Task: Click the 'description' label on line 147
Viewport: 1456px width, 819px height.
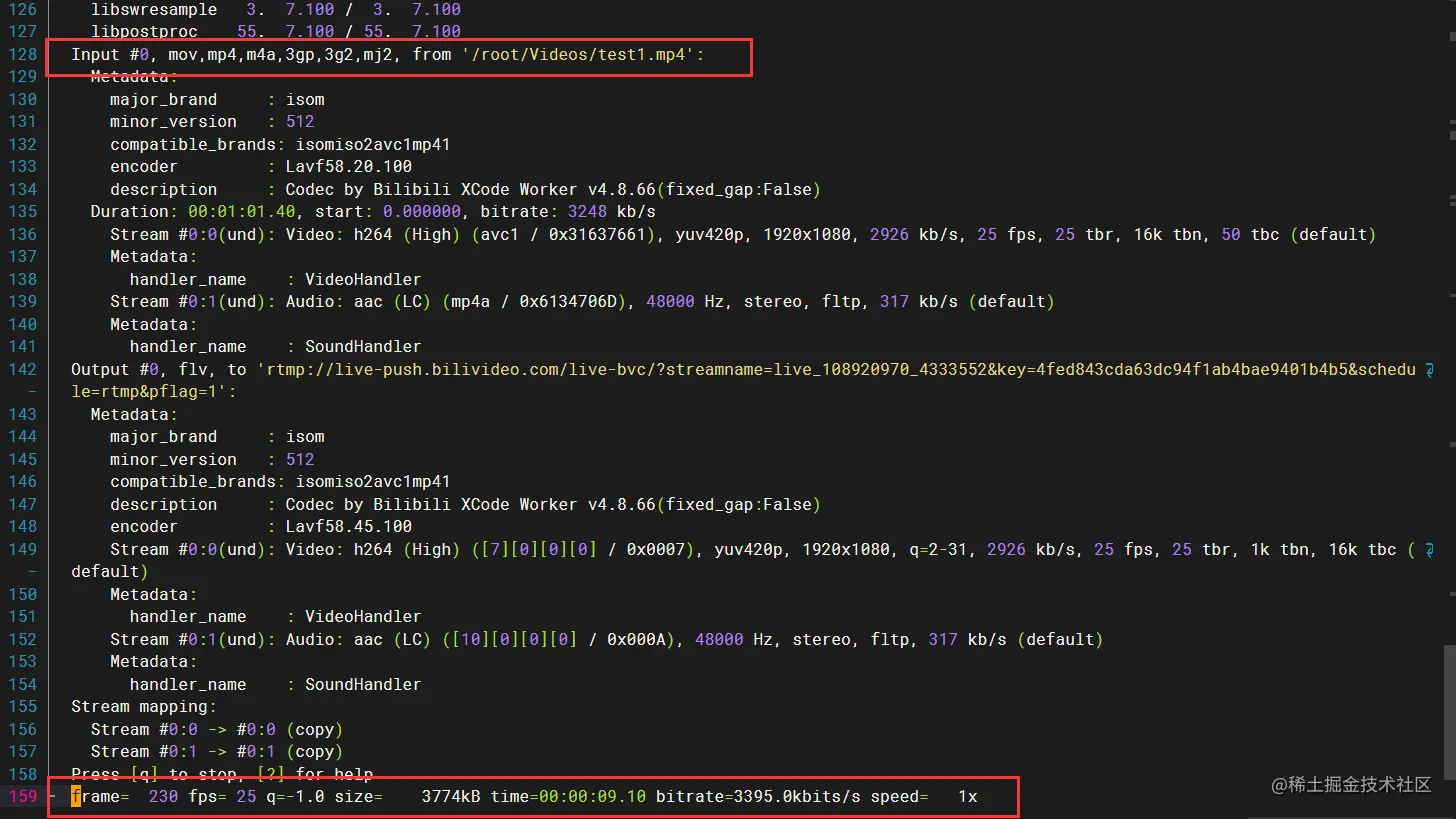Action: (x=164, y=504)
